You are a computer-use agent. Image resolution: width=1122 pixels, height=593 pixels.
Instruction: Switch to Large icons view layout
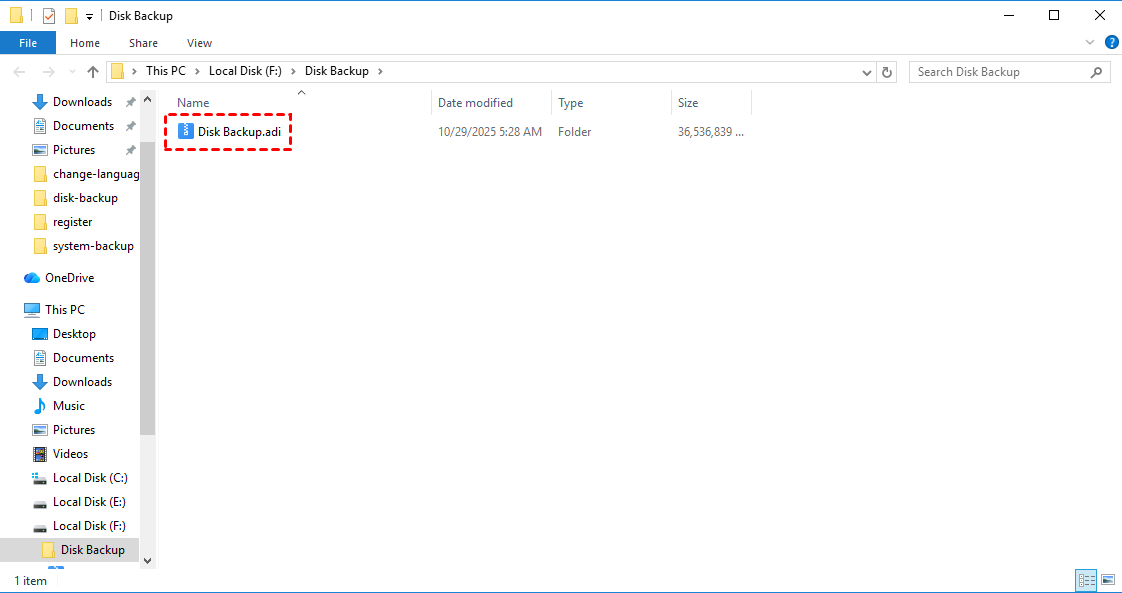pyautogui.click(x=1108, y=580)
